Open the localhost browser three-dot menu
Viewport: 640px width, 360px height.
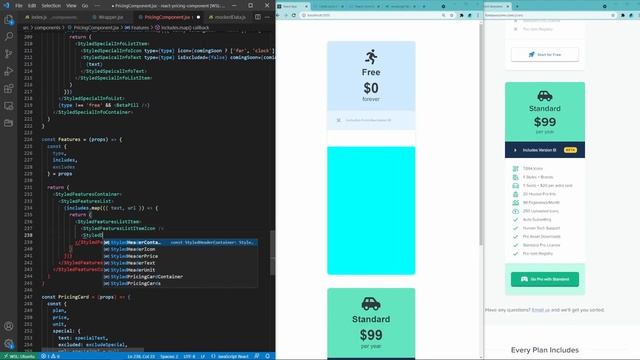478,15
